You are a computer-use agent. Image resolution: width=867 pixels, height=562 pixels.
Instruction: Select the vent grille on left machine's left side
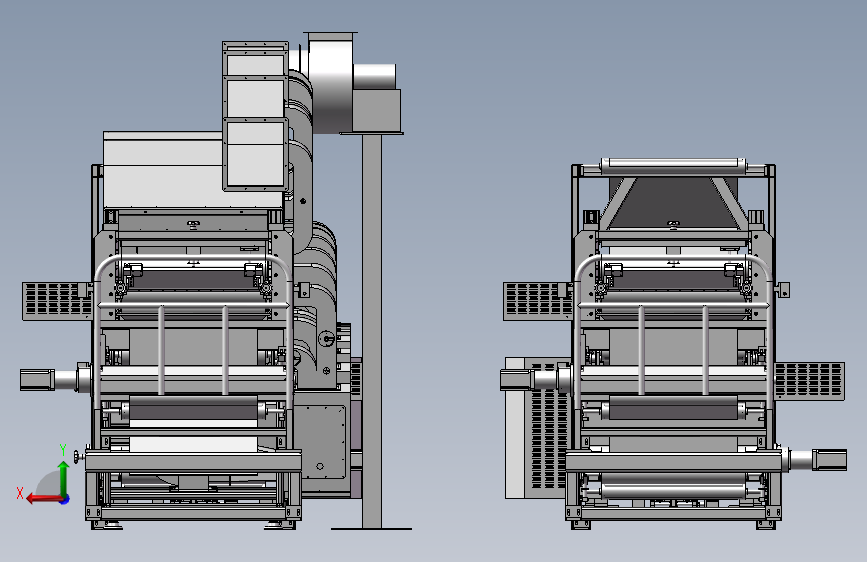[56, 301]
